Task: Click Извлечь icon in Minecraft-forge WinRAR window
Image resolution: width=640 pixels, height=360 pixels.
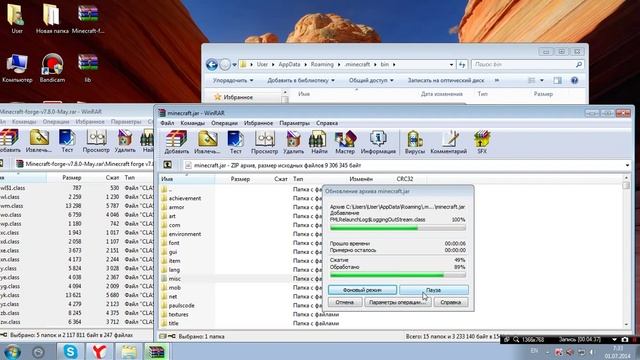Action: [x=38, y=141]
